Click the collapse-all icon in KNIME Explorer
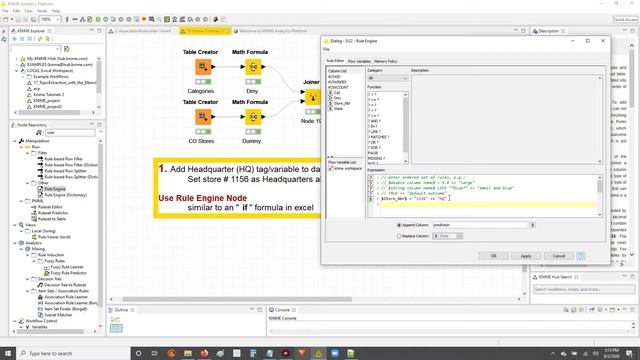The width and height of the screenshot is (640, 360). pyautogui.click(x=22, y=39)
